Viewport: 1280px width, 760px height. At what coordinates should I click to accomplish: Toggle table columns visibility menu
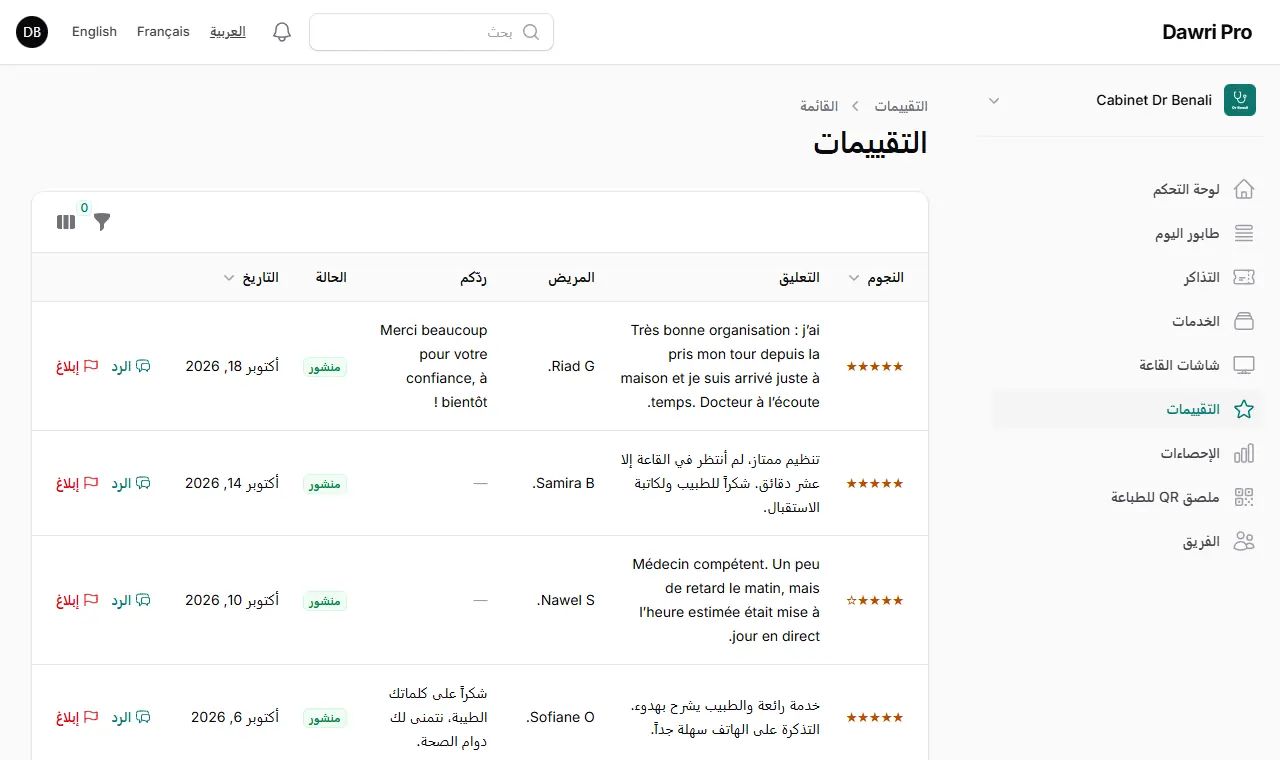pos(66,222)
